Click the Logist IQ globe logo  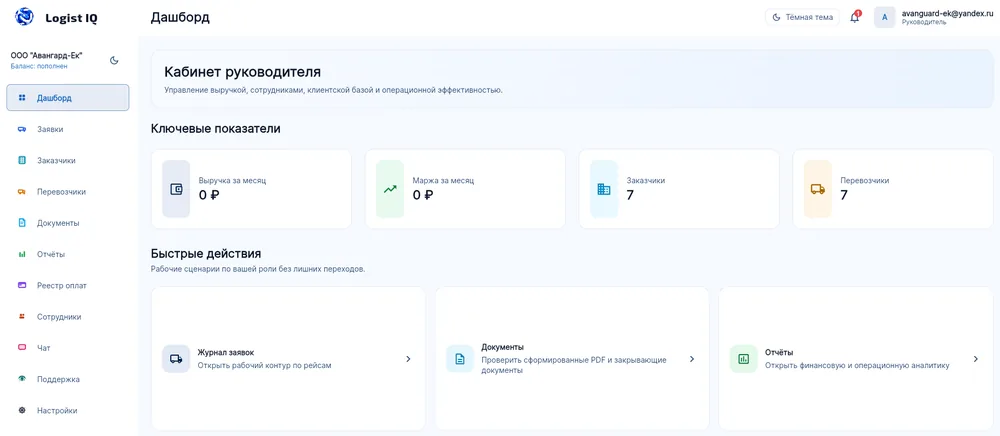click(24, 17)
